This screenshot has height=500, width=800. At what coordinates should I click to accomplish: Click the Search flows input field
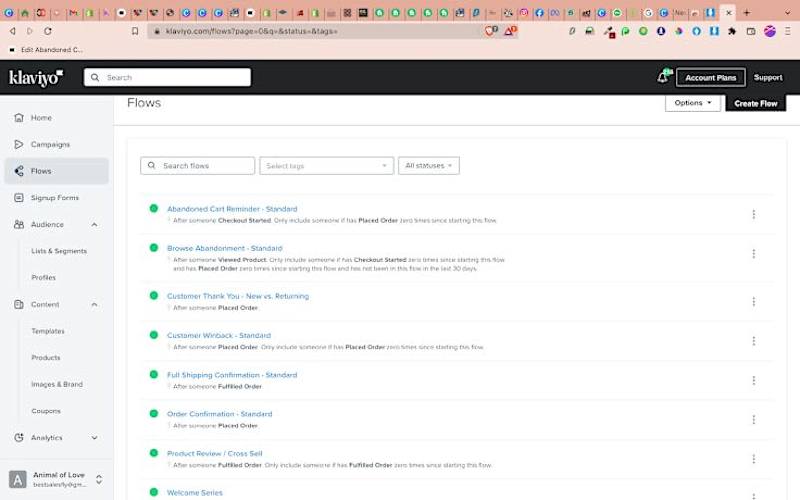(197, 166)
